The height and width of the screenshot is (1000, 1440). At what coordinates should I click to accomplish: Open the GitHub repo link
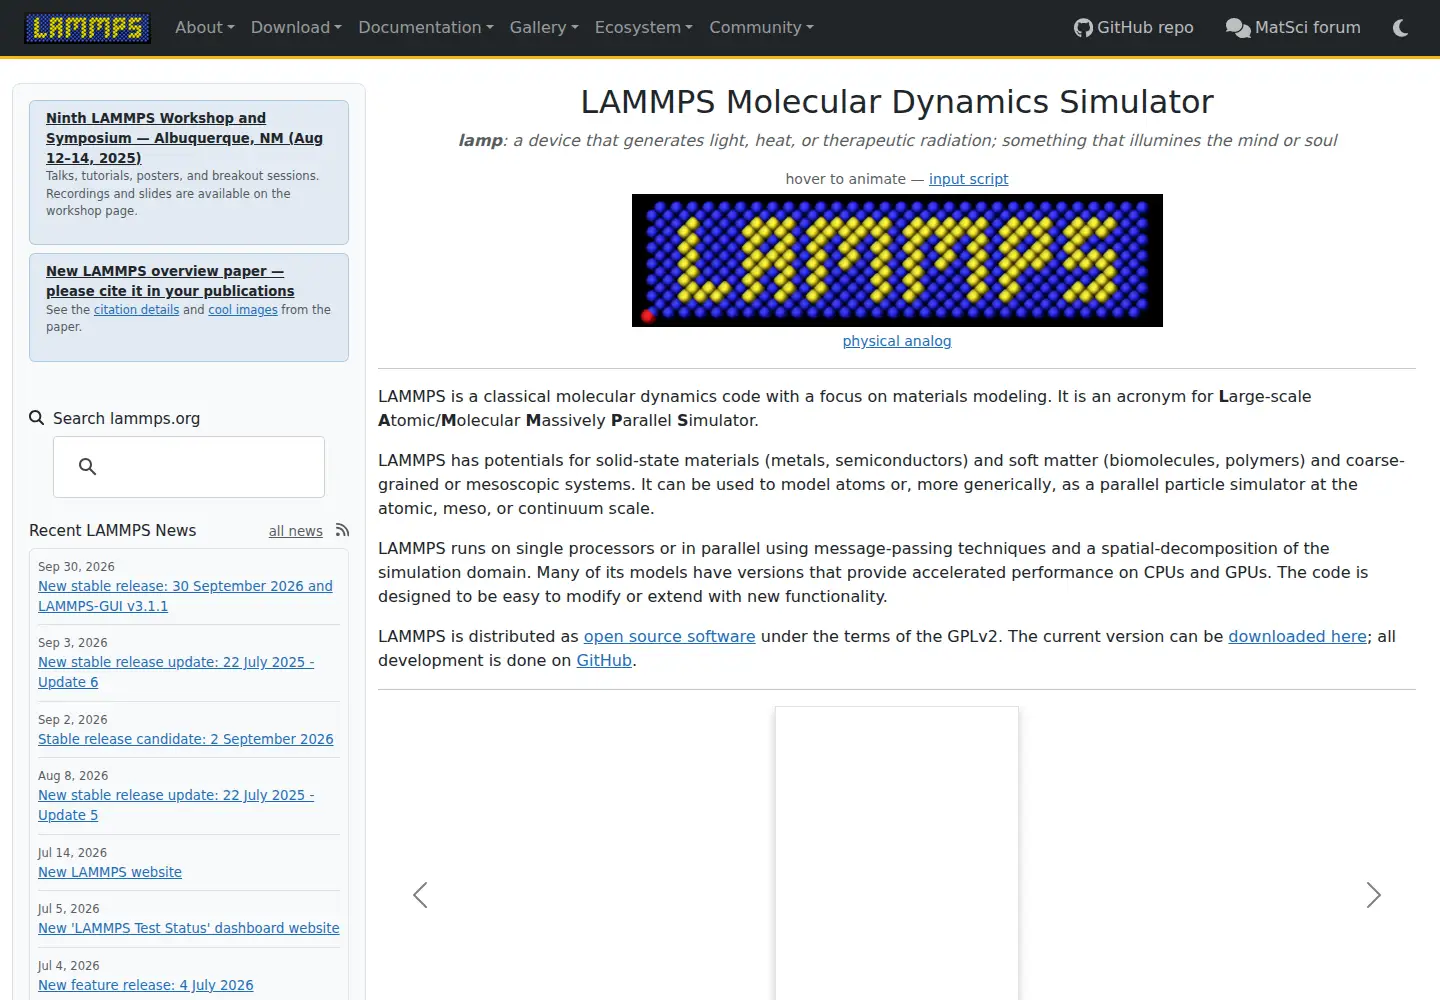1133,28
